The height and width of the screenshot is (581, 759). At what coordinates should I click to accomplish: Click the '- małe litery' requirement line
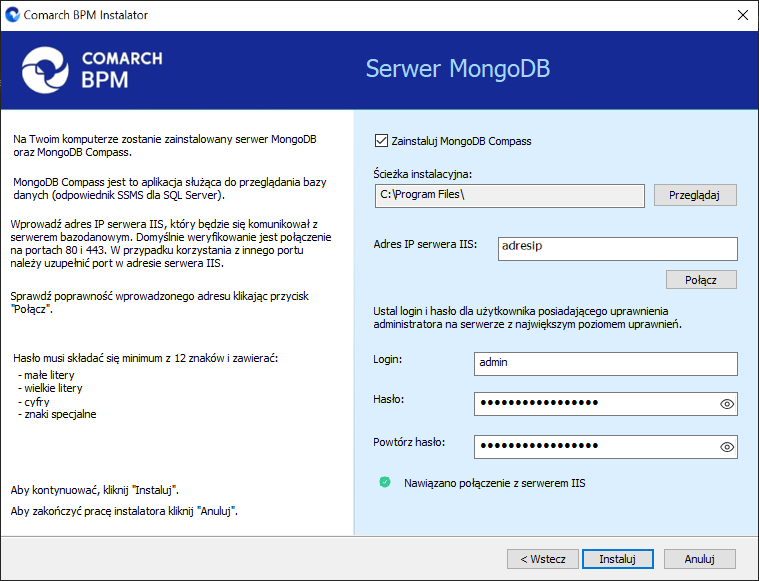point(46,375)
